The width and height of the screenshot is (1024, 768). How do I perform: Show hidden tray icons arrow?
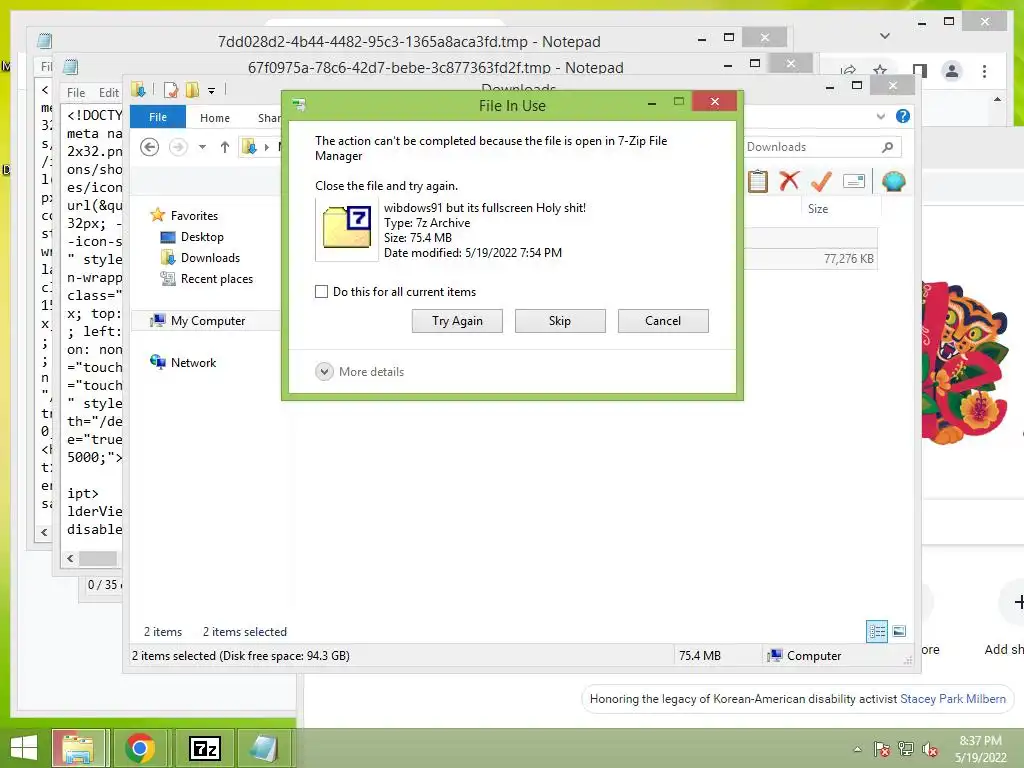pos(857,749)
